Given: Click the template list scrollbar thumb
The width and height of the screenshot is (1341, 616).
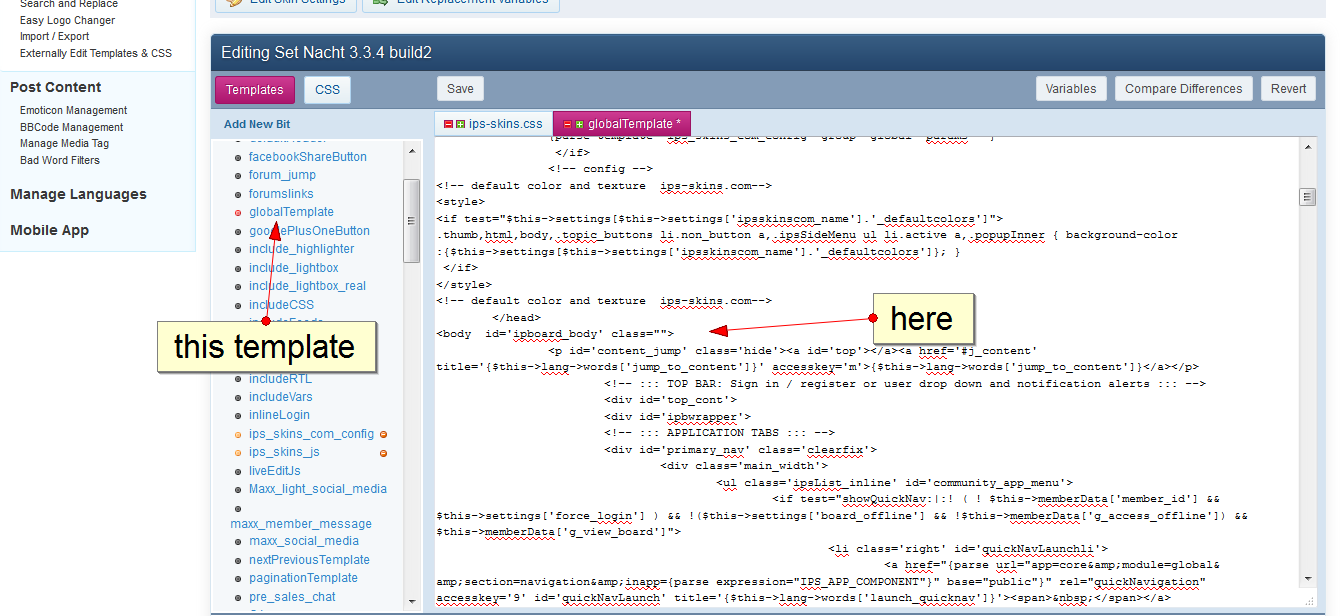Looking at the screenshot, I should point(411,221).
